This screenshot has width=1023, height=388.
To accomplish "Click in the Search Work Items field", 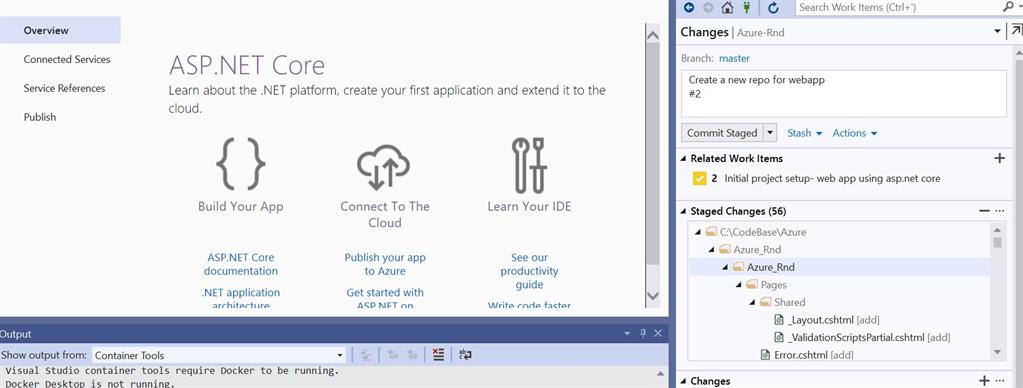I will (x=897, y=8).
